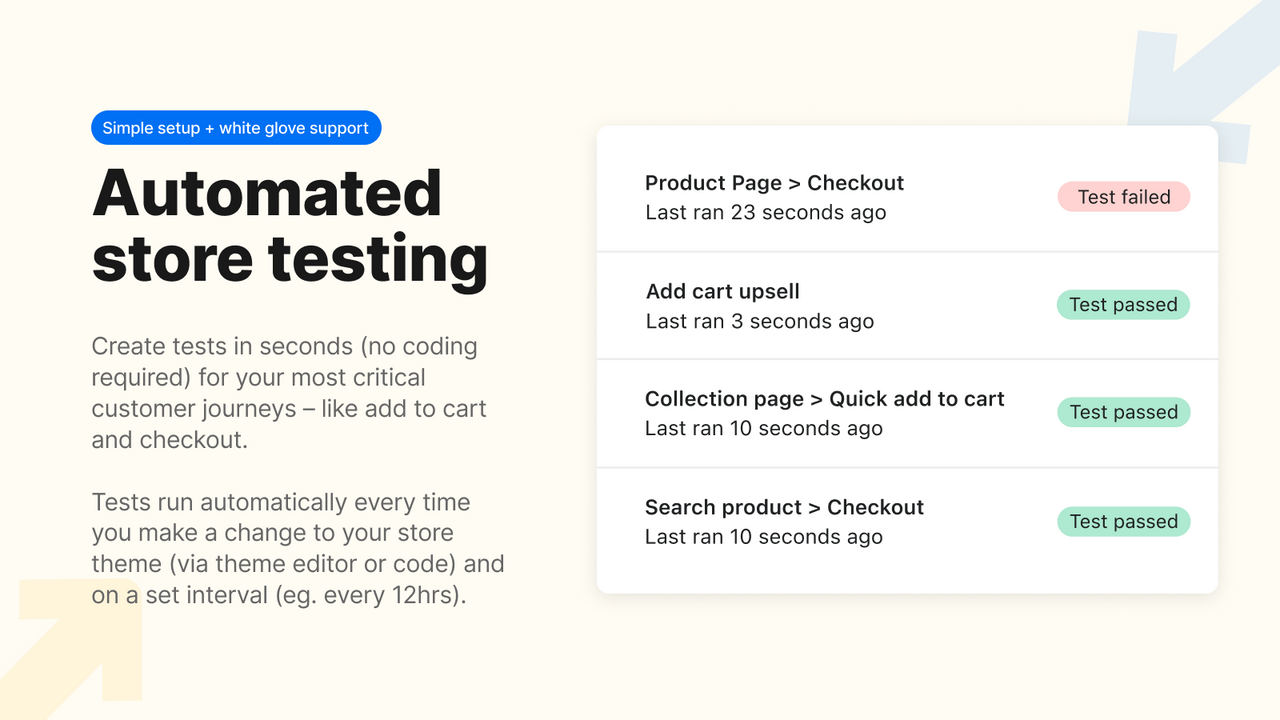The height and width of the screenshot is (720, 1280).
Task: Click the 'Test passed' badge on the last row
Action: (x=1123, y=521)
